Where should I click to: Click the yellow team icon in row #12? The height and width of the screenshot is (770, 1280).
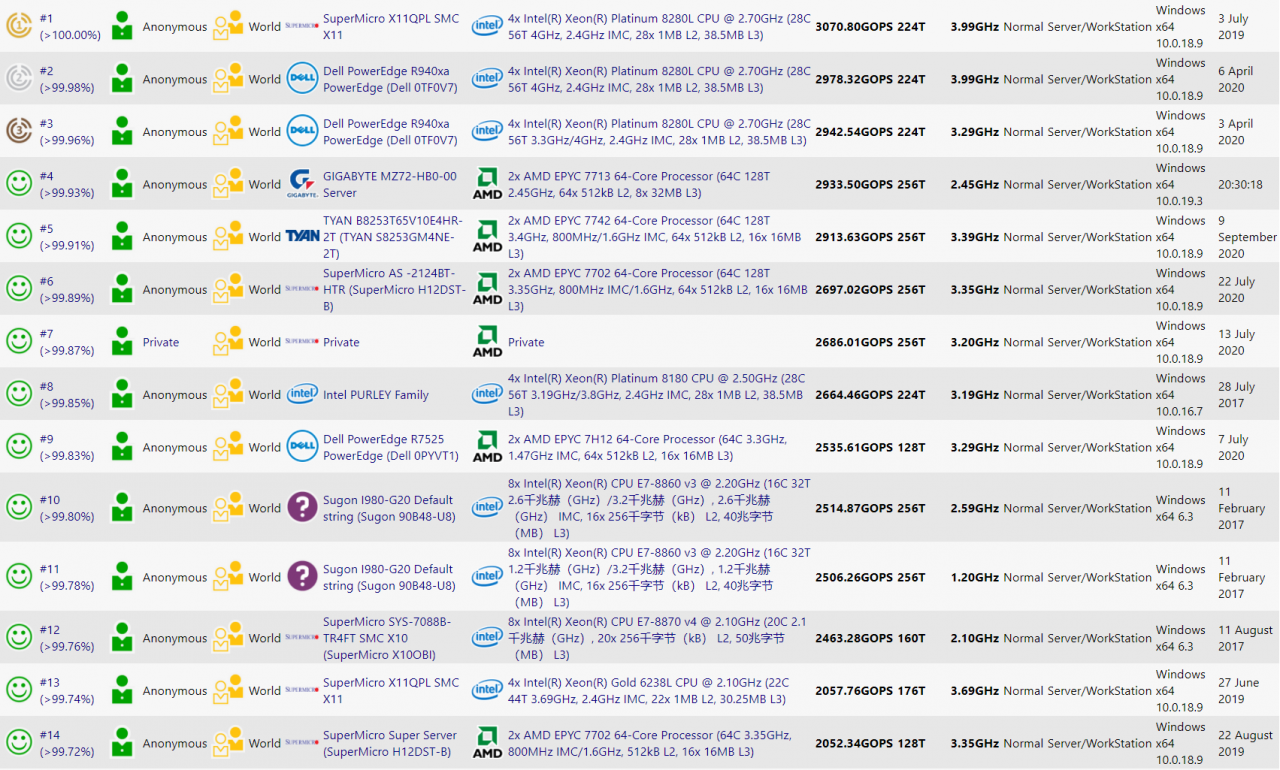(228, 638)
